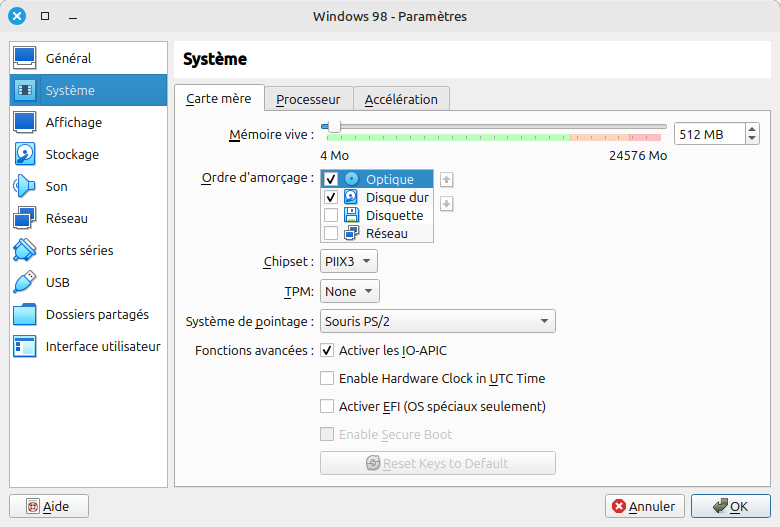Select Affichage in settings list
Viewport: 780px width, 527px height.
pyautogui.click(x=89, y=122)
